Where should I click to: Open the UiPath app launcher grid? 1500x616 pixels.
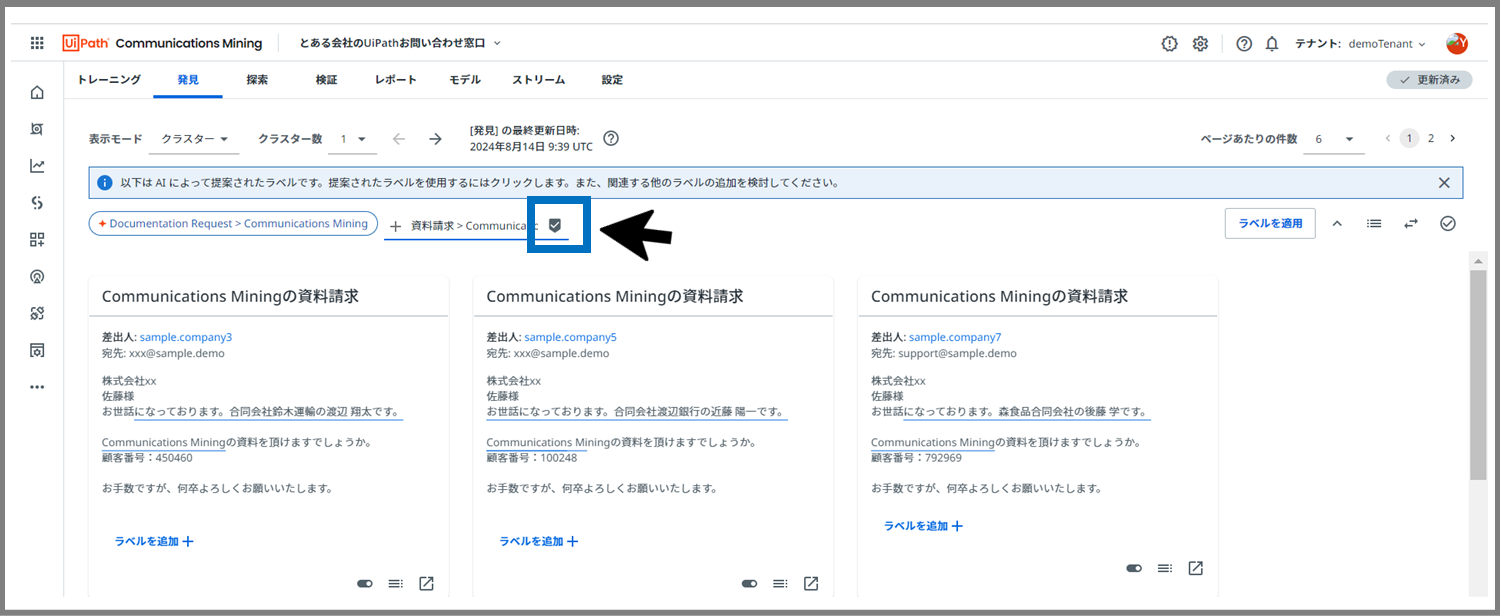[x=37, y=43]
